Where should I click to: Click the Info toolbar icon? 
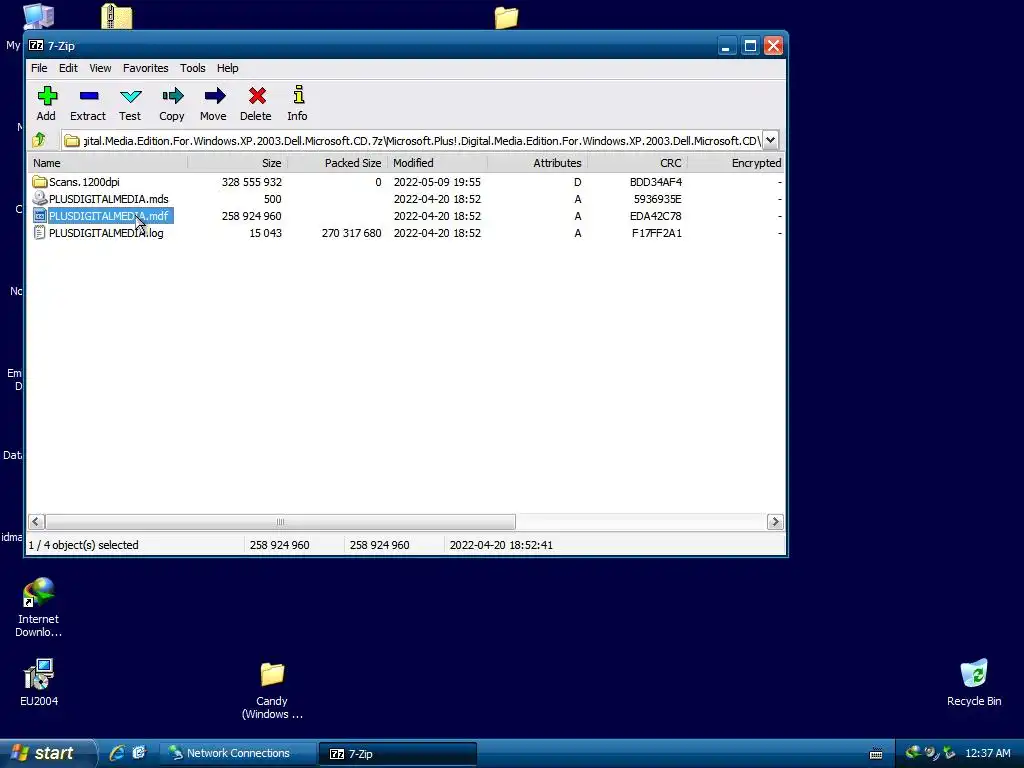298,95
